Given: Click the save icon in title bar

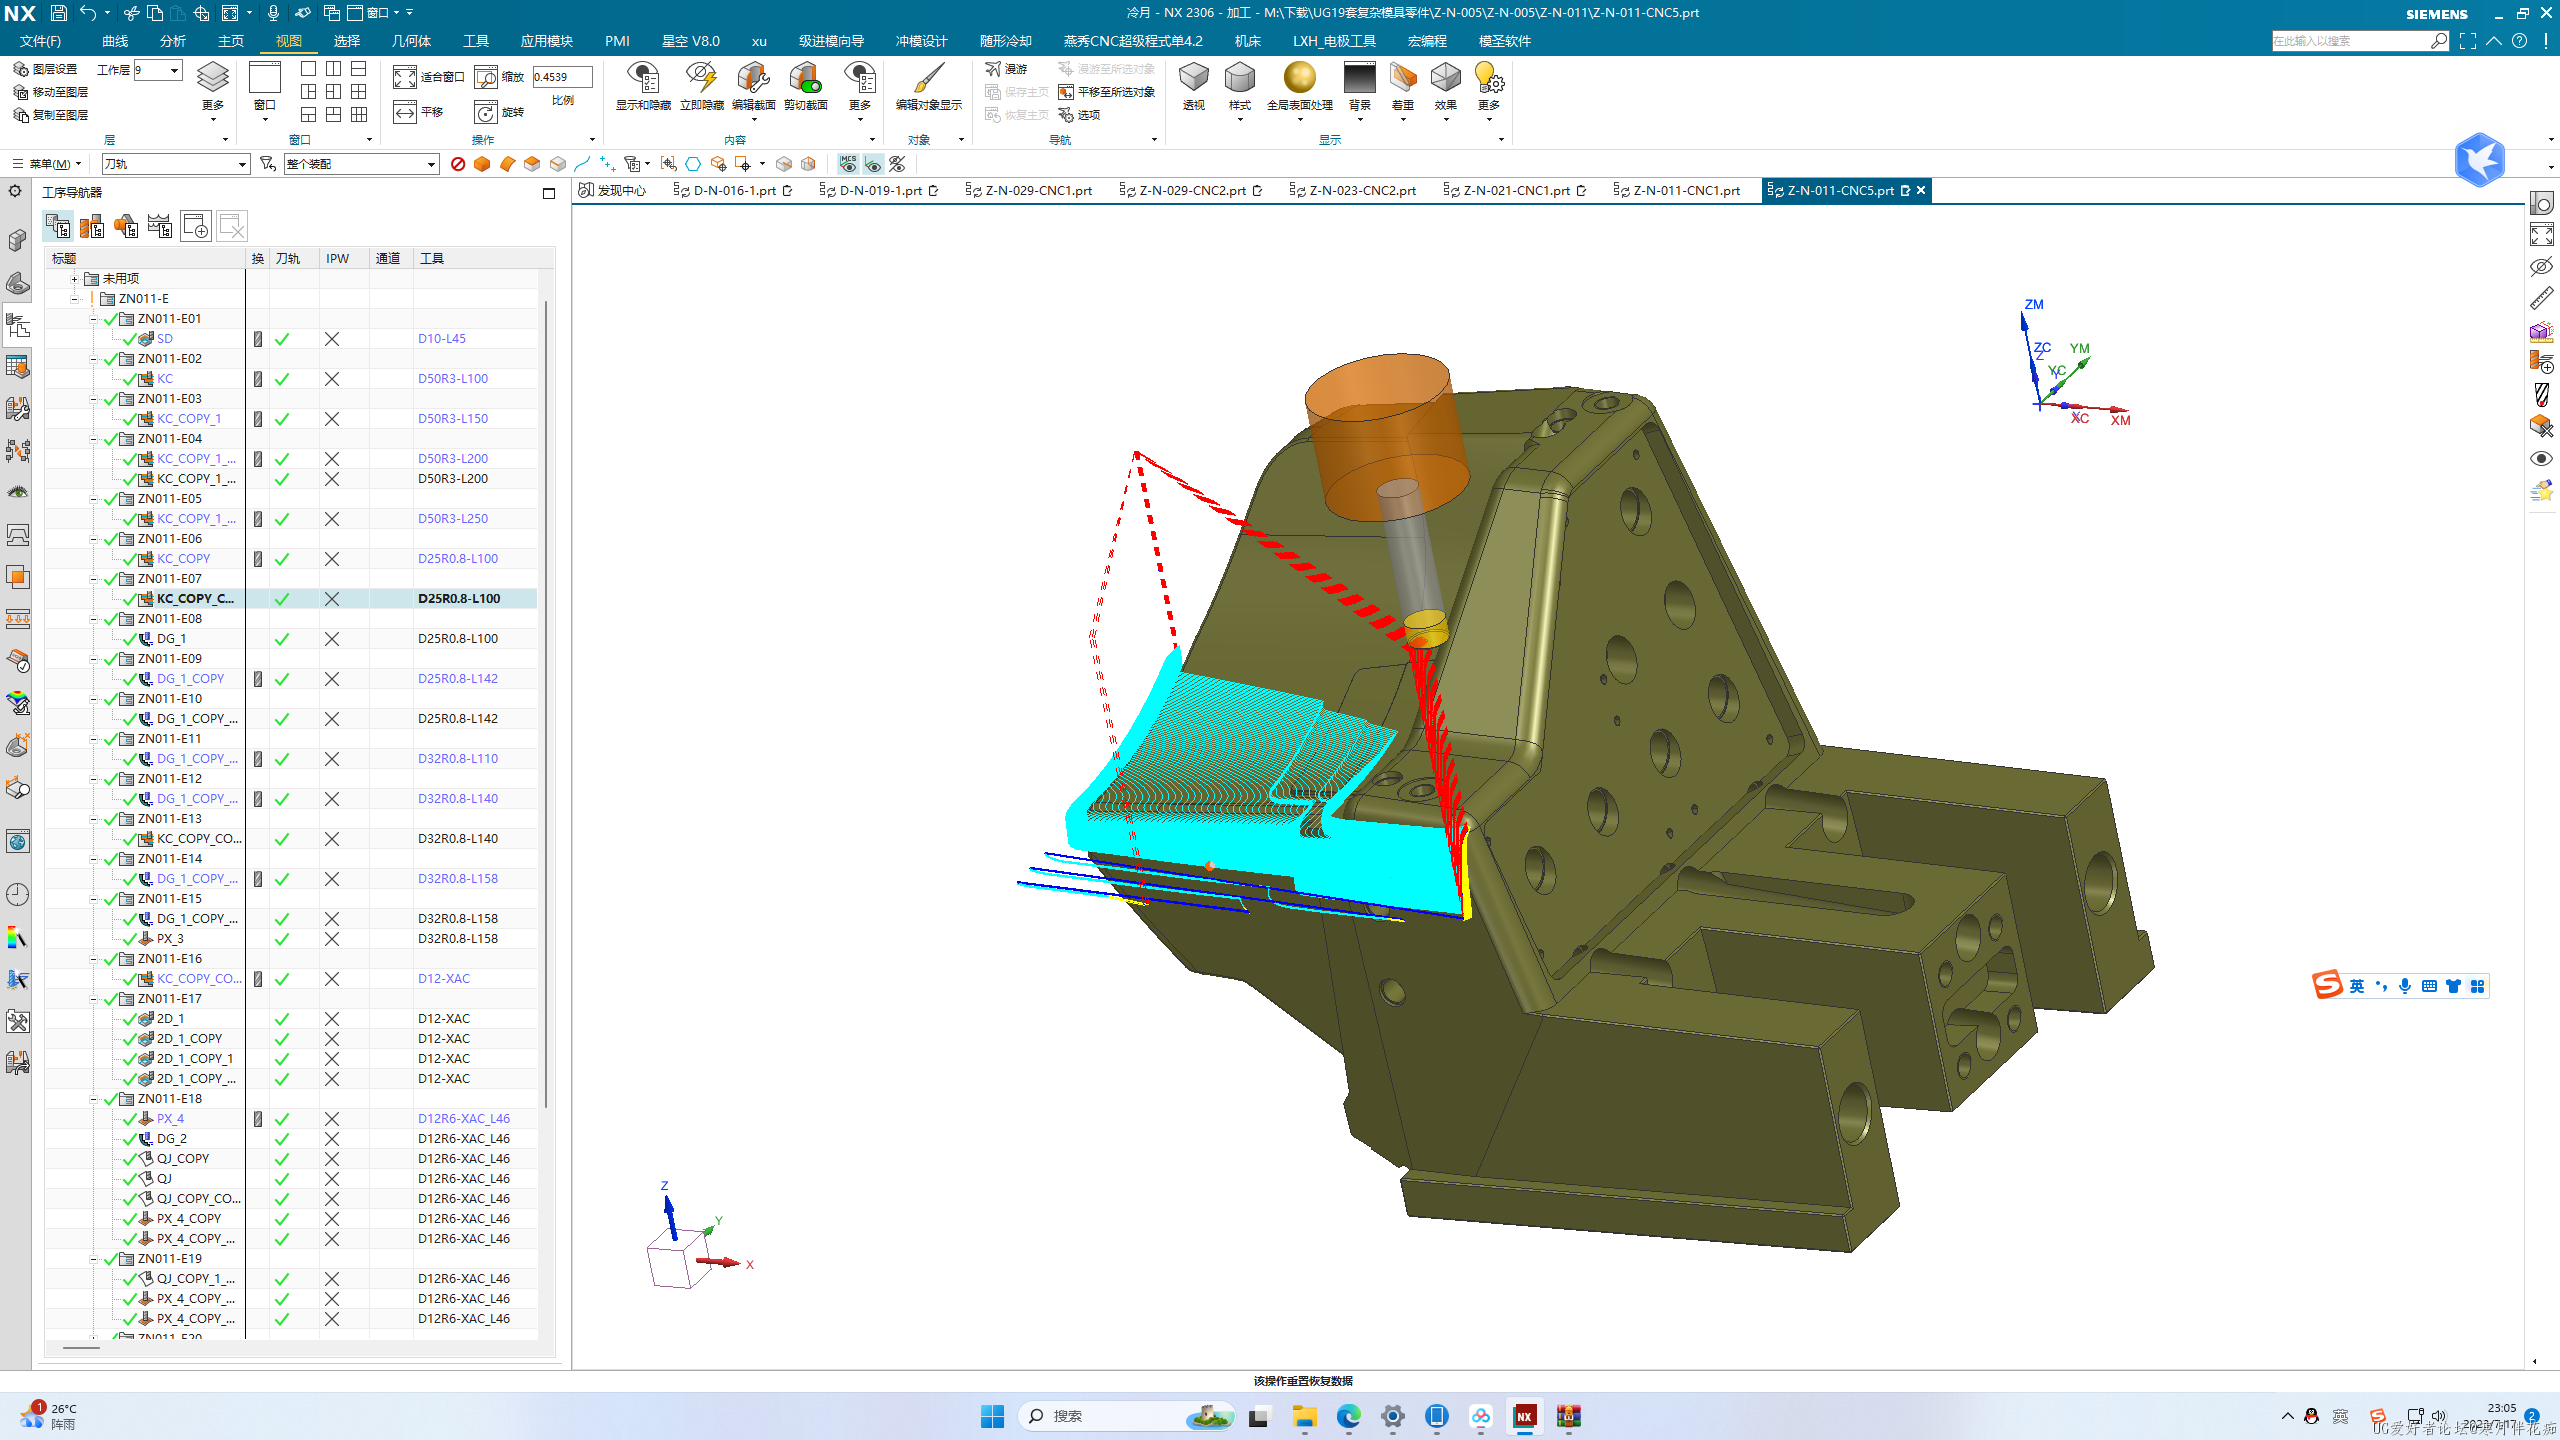Looking at the screenshot, I should click(x=58, y=13).
